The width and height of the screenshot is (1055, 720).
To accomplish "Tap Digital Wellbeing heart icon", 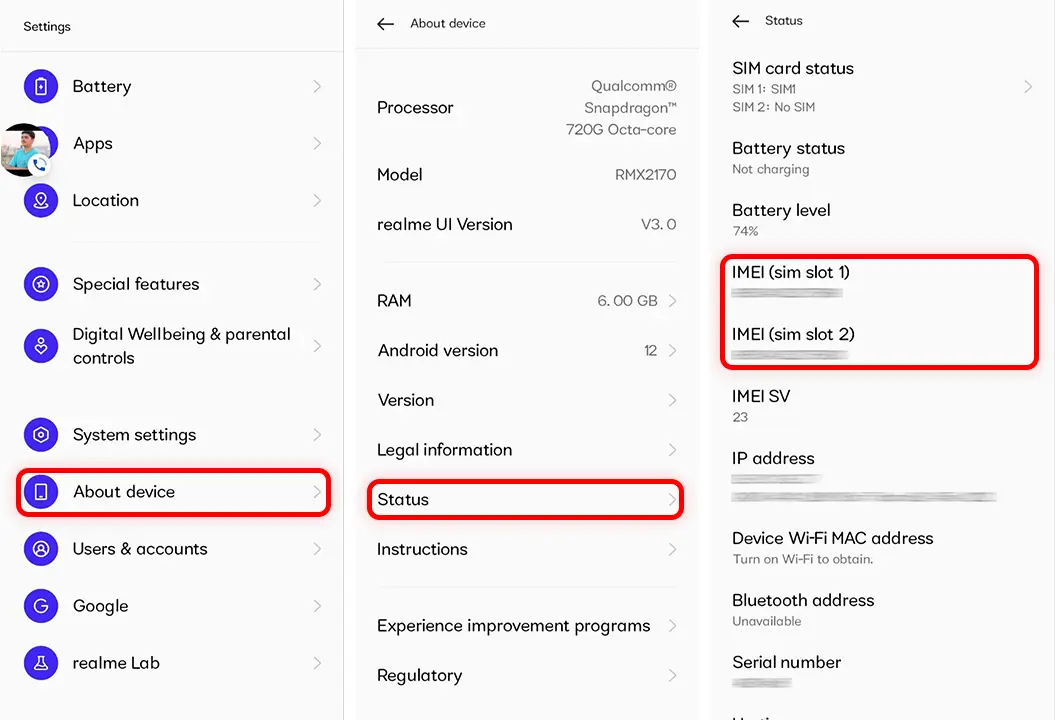I will [x=41, y=346].
